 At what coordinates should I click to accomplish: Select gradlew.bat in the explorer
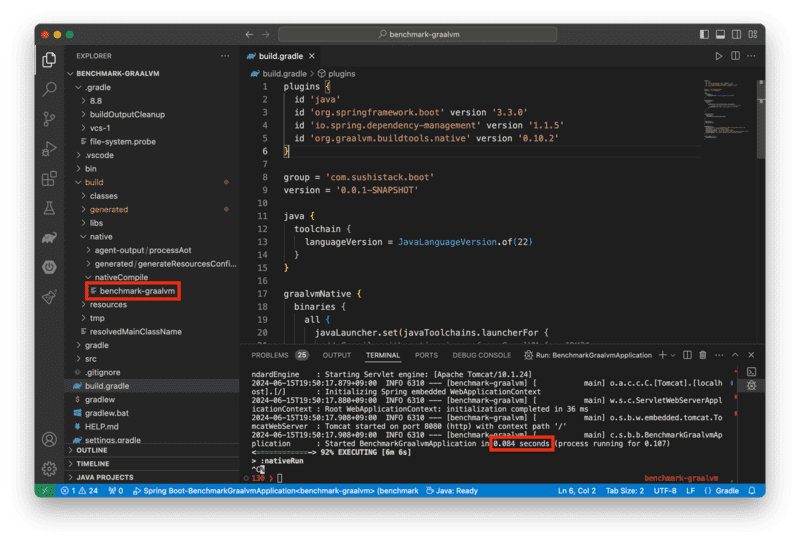pyautogui.click(x=107, y=413)
